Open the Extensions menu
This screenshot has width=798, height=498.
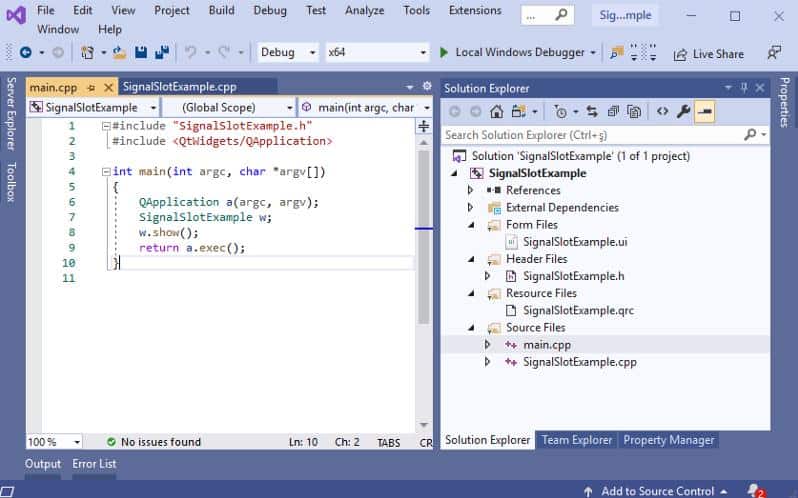tap(475, 10)
